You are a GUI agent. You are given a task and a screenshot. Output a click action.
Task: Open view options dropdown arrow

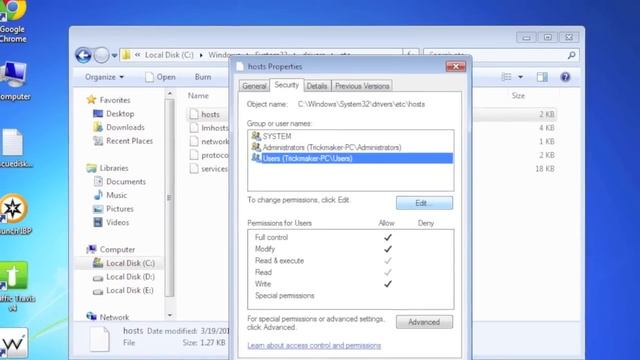[520, 77]
